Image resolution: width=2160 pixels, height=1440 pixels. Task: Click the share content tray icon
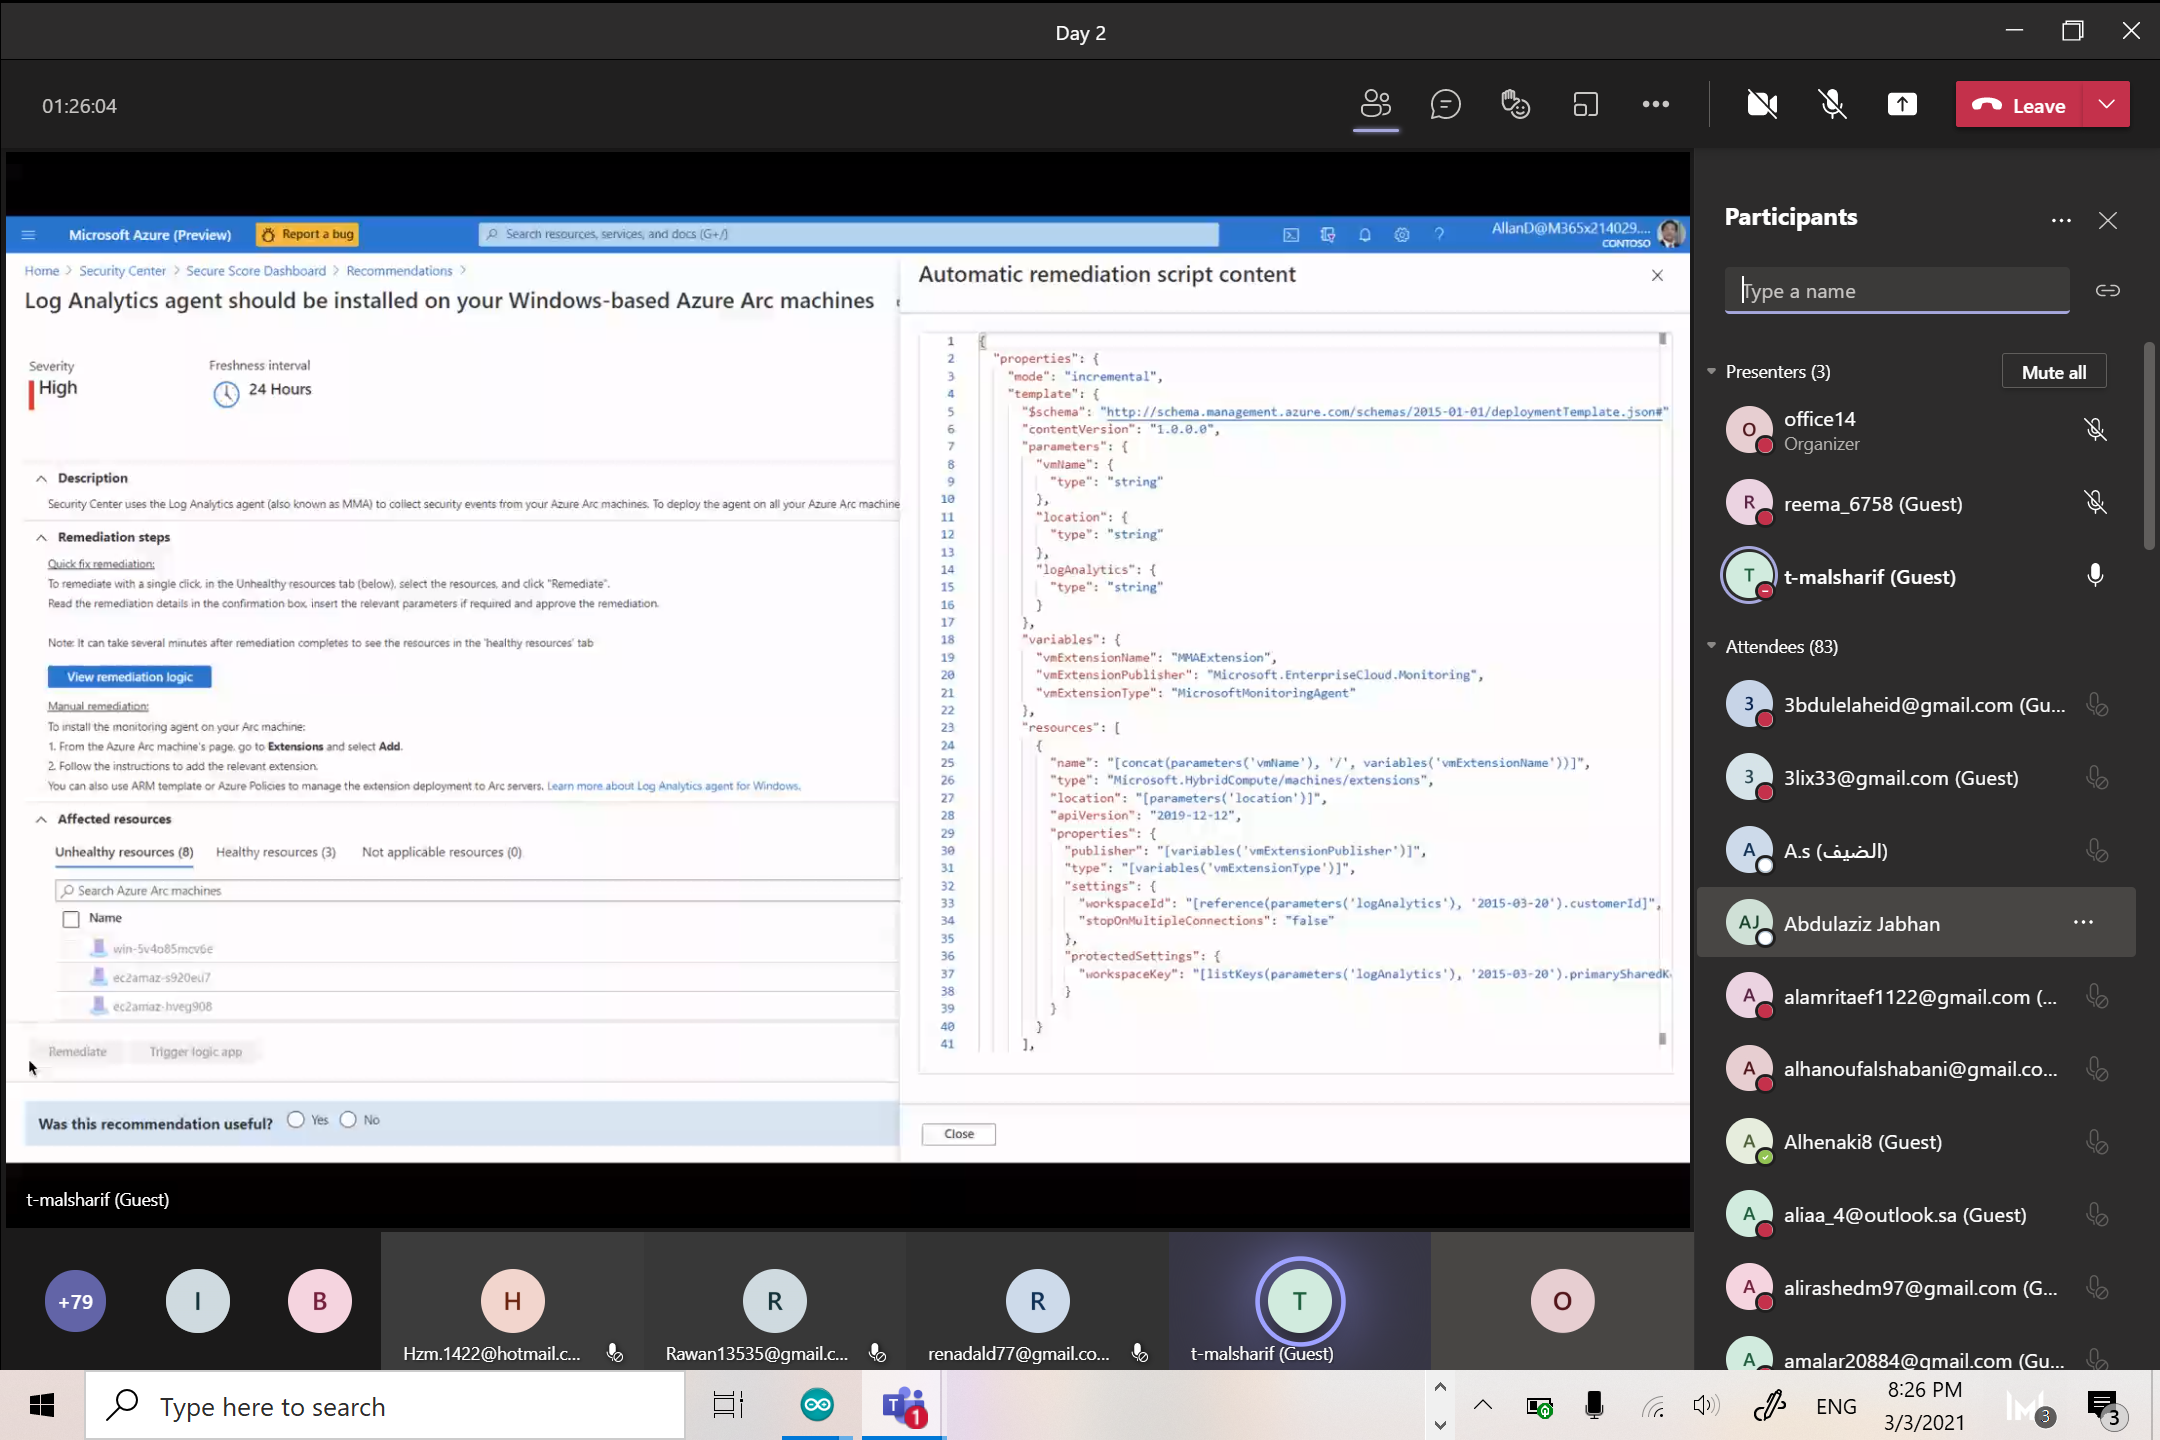1902,105
